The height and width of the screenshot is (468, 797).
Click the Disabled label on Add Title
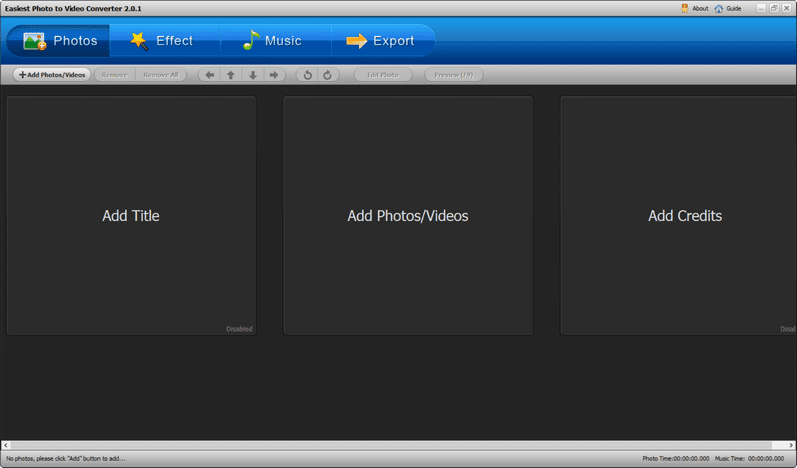pyautogui.click(x=239, y=329)
